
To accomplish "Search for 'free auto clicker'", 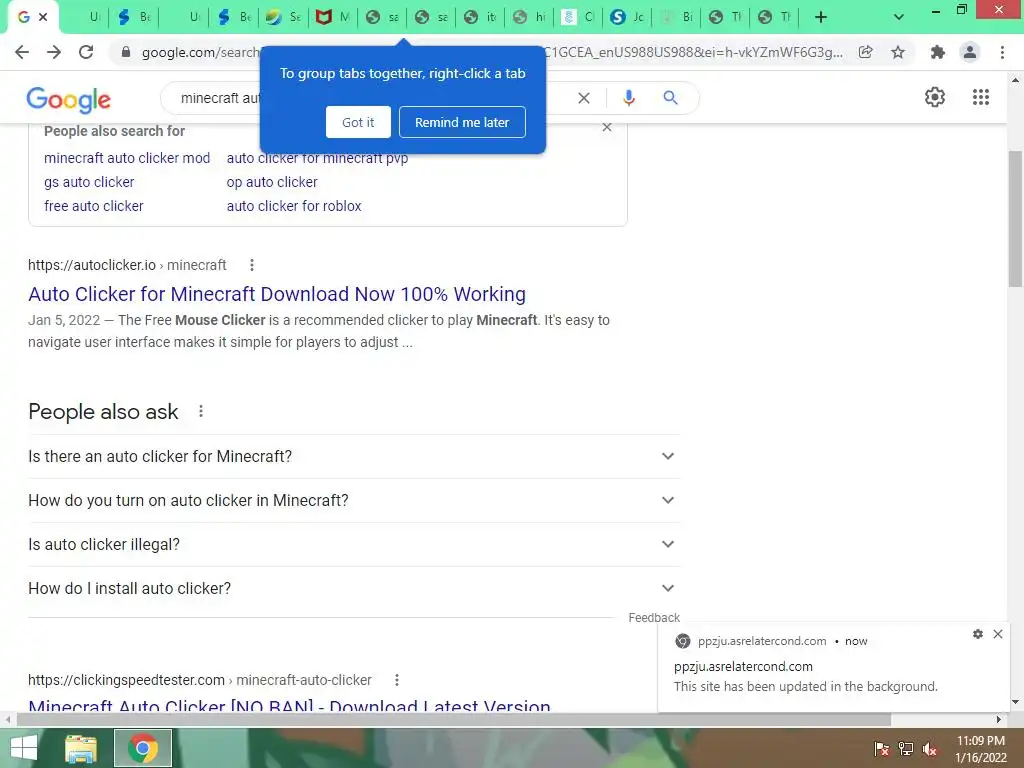I will click(93, 206).
